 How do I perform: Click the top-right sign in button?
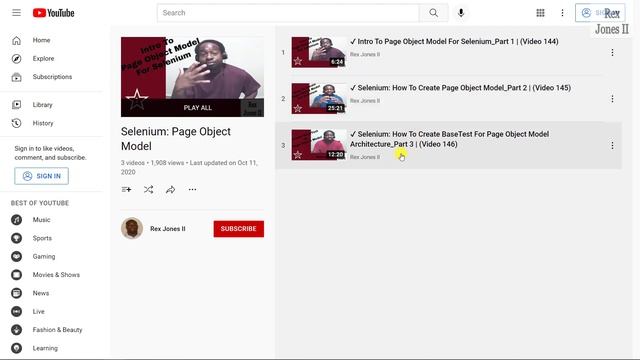(x=600, y=13)
